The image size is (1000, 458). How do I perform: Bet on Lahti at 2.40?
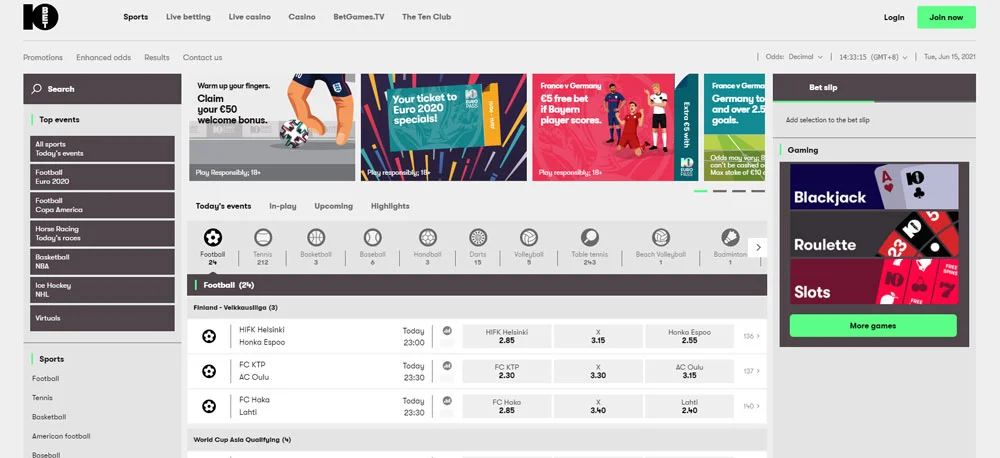click(x=689, y=406)
